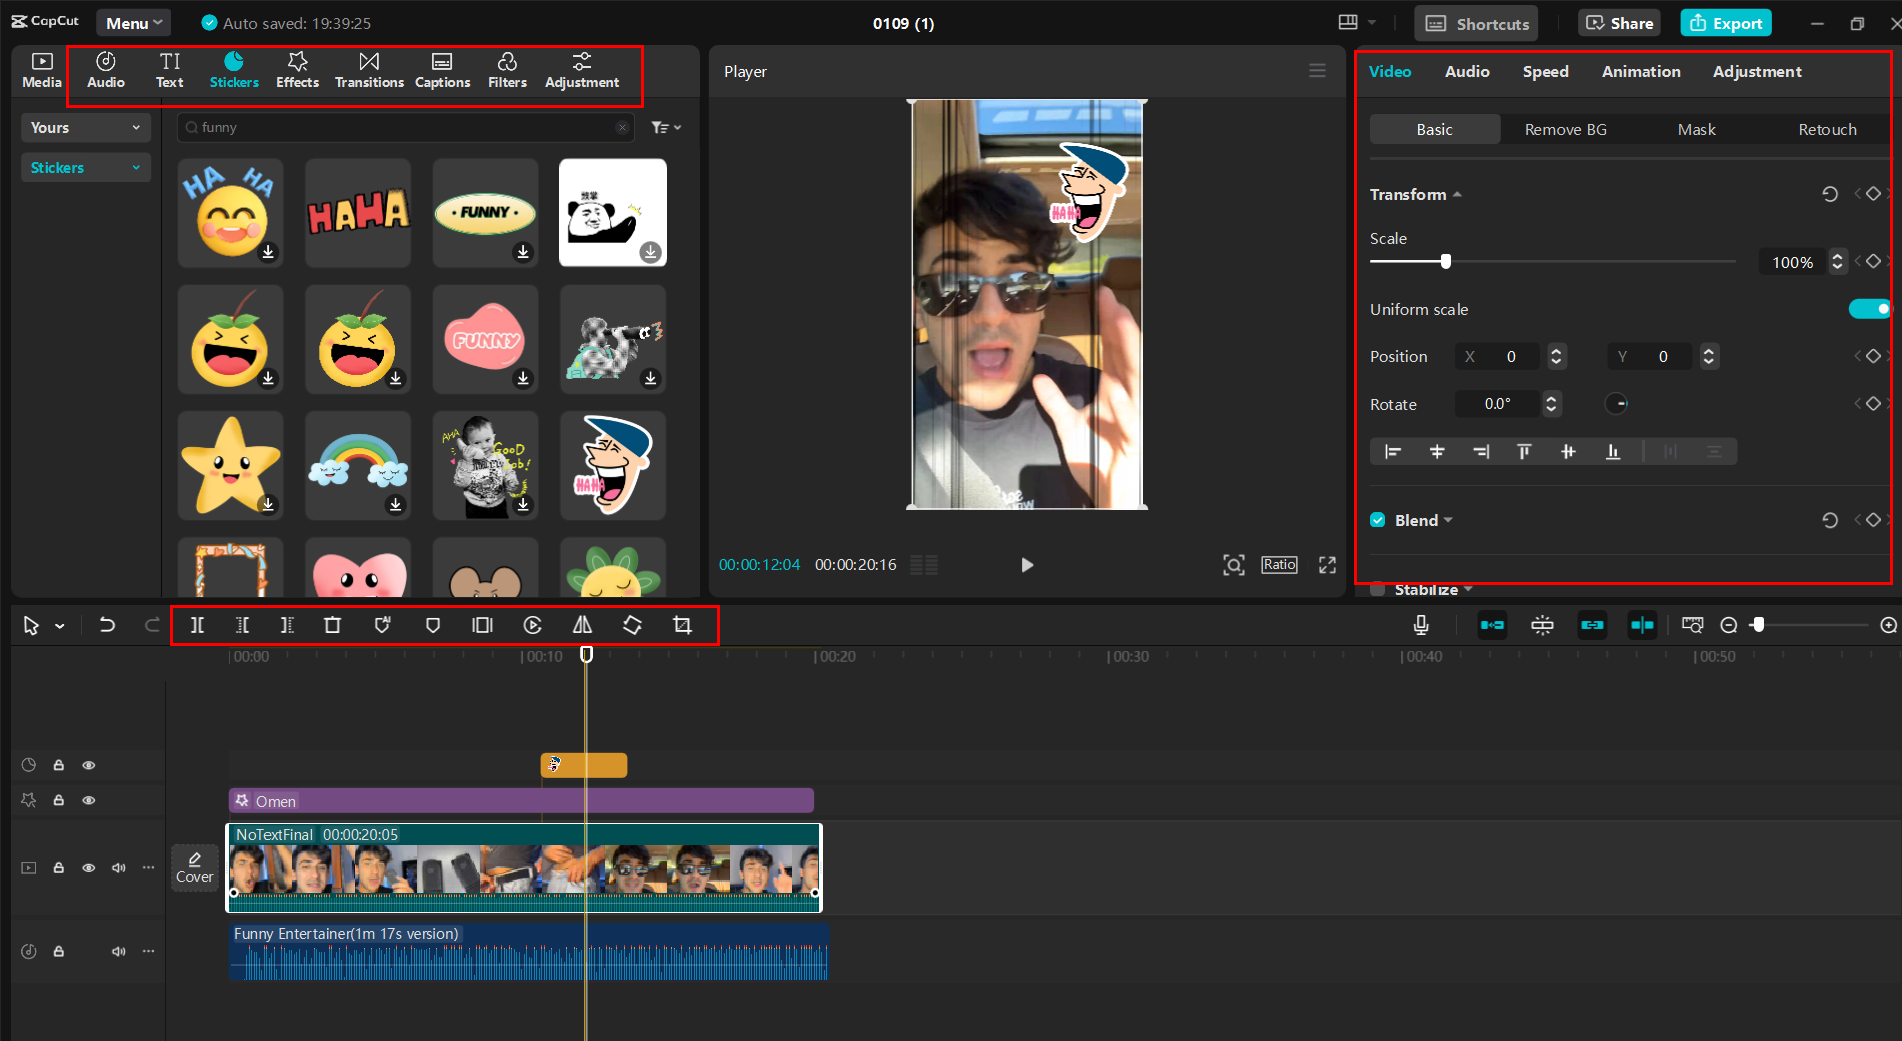1902x1041 pixels.
Task: Select the laughing HAHA emoji sticker thumbnail
Action: (230, 213)
